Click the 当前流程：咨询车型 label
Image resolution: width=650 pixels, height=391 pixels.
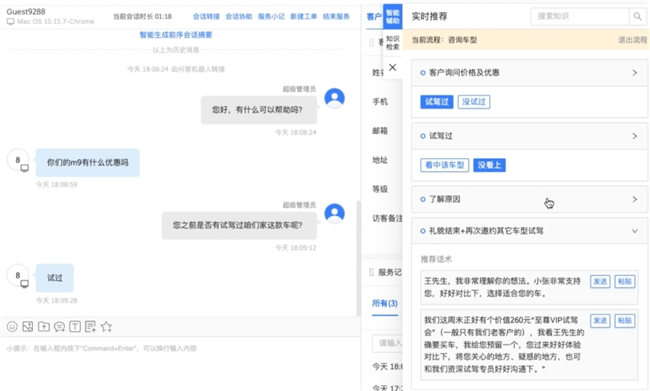click(x=444, y=40)
